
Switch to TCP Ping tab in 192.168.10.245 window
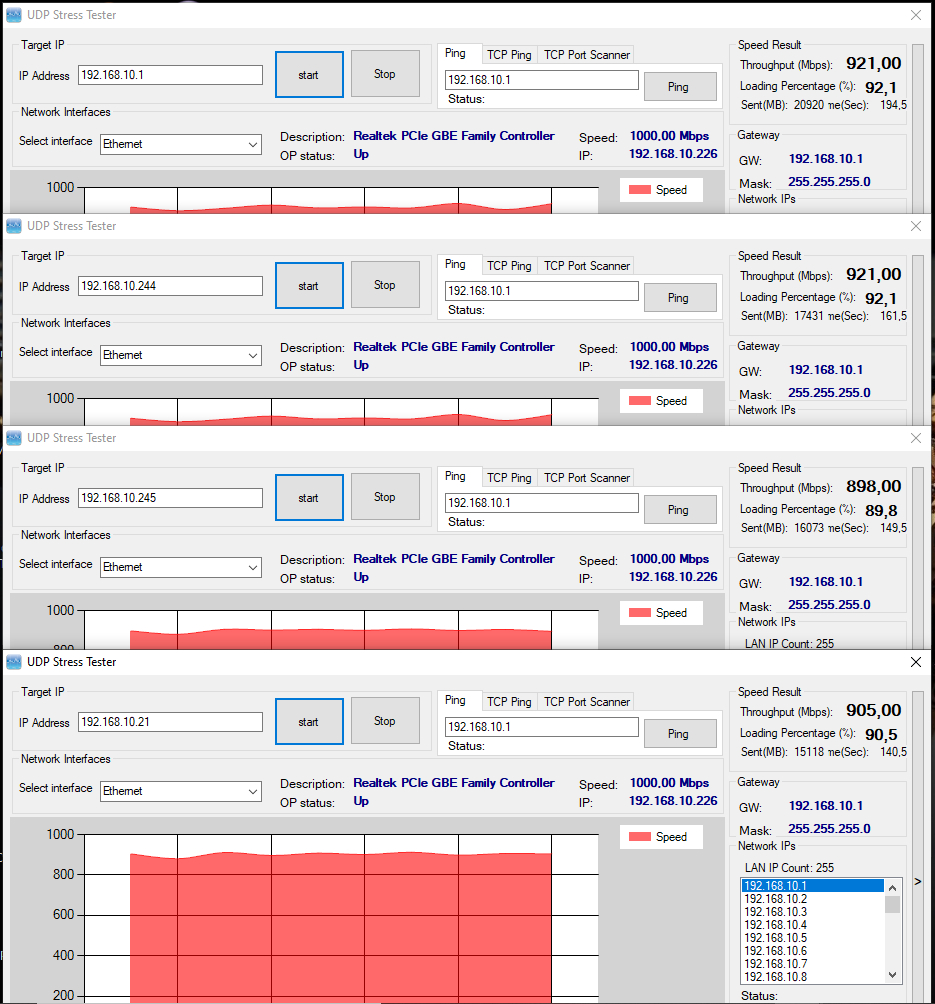point(509,478)
